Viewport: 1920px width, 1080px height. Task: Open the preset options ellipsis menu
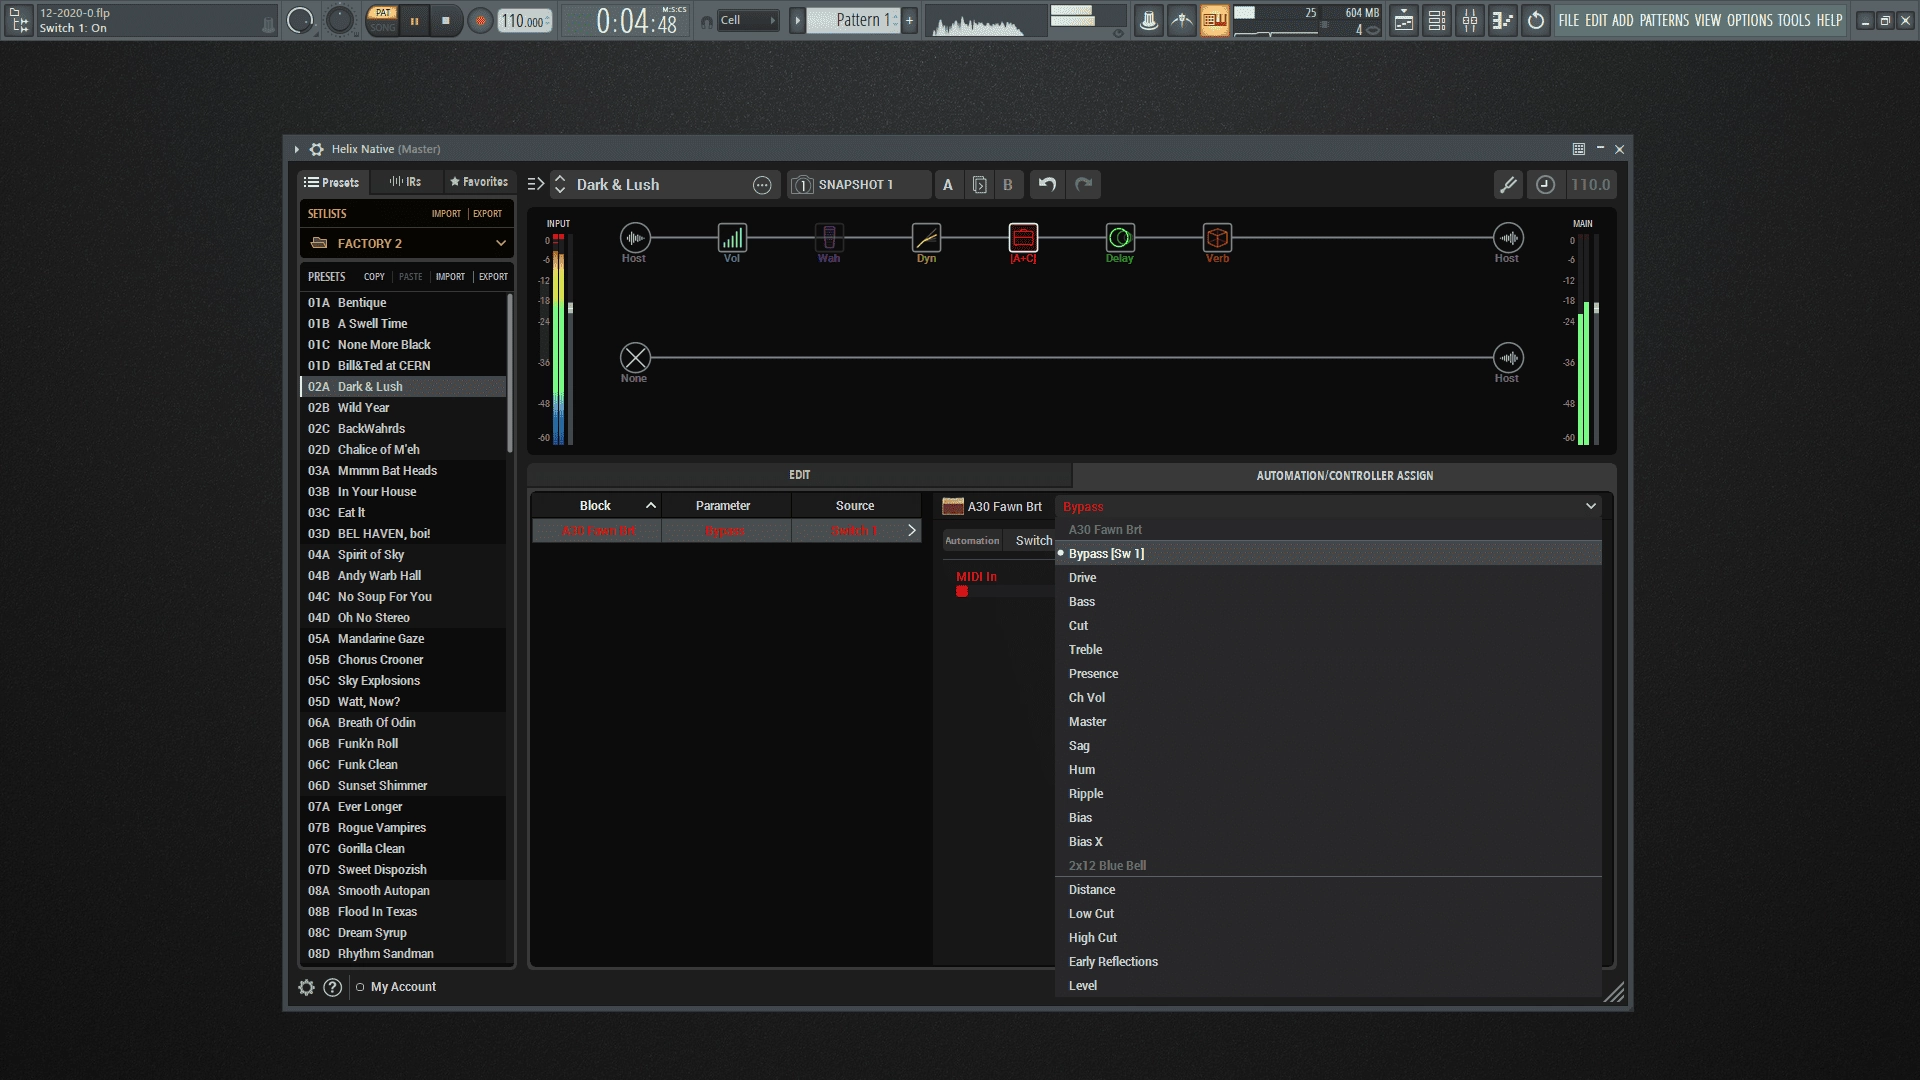pyautogui.click(x=762, y=185)
